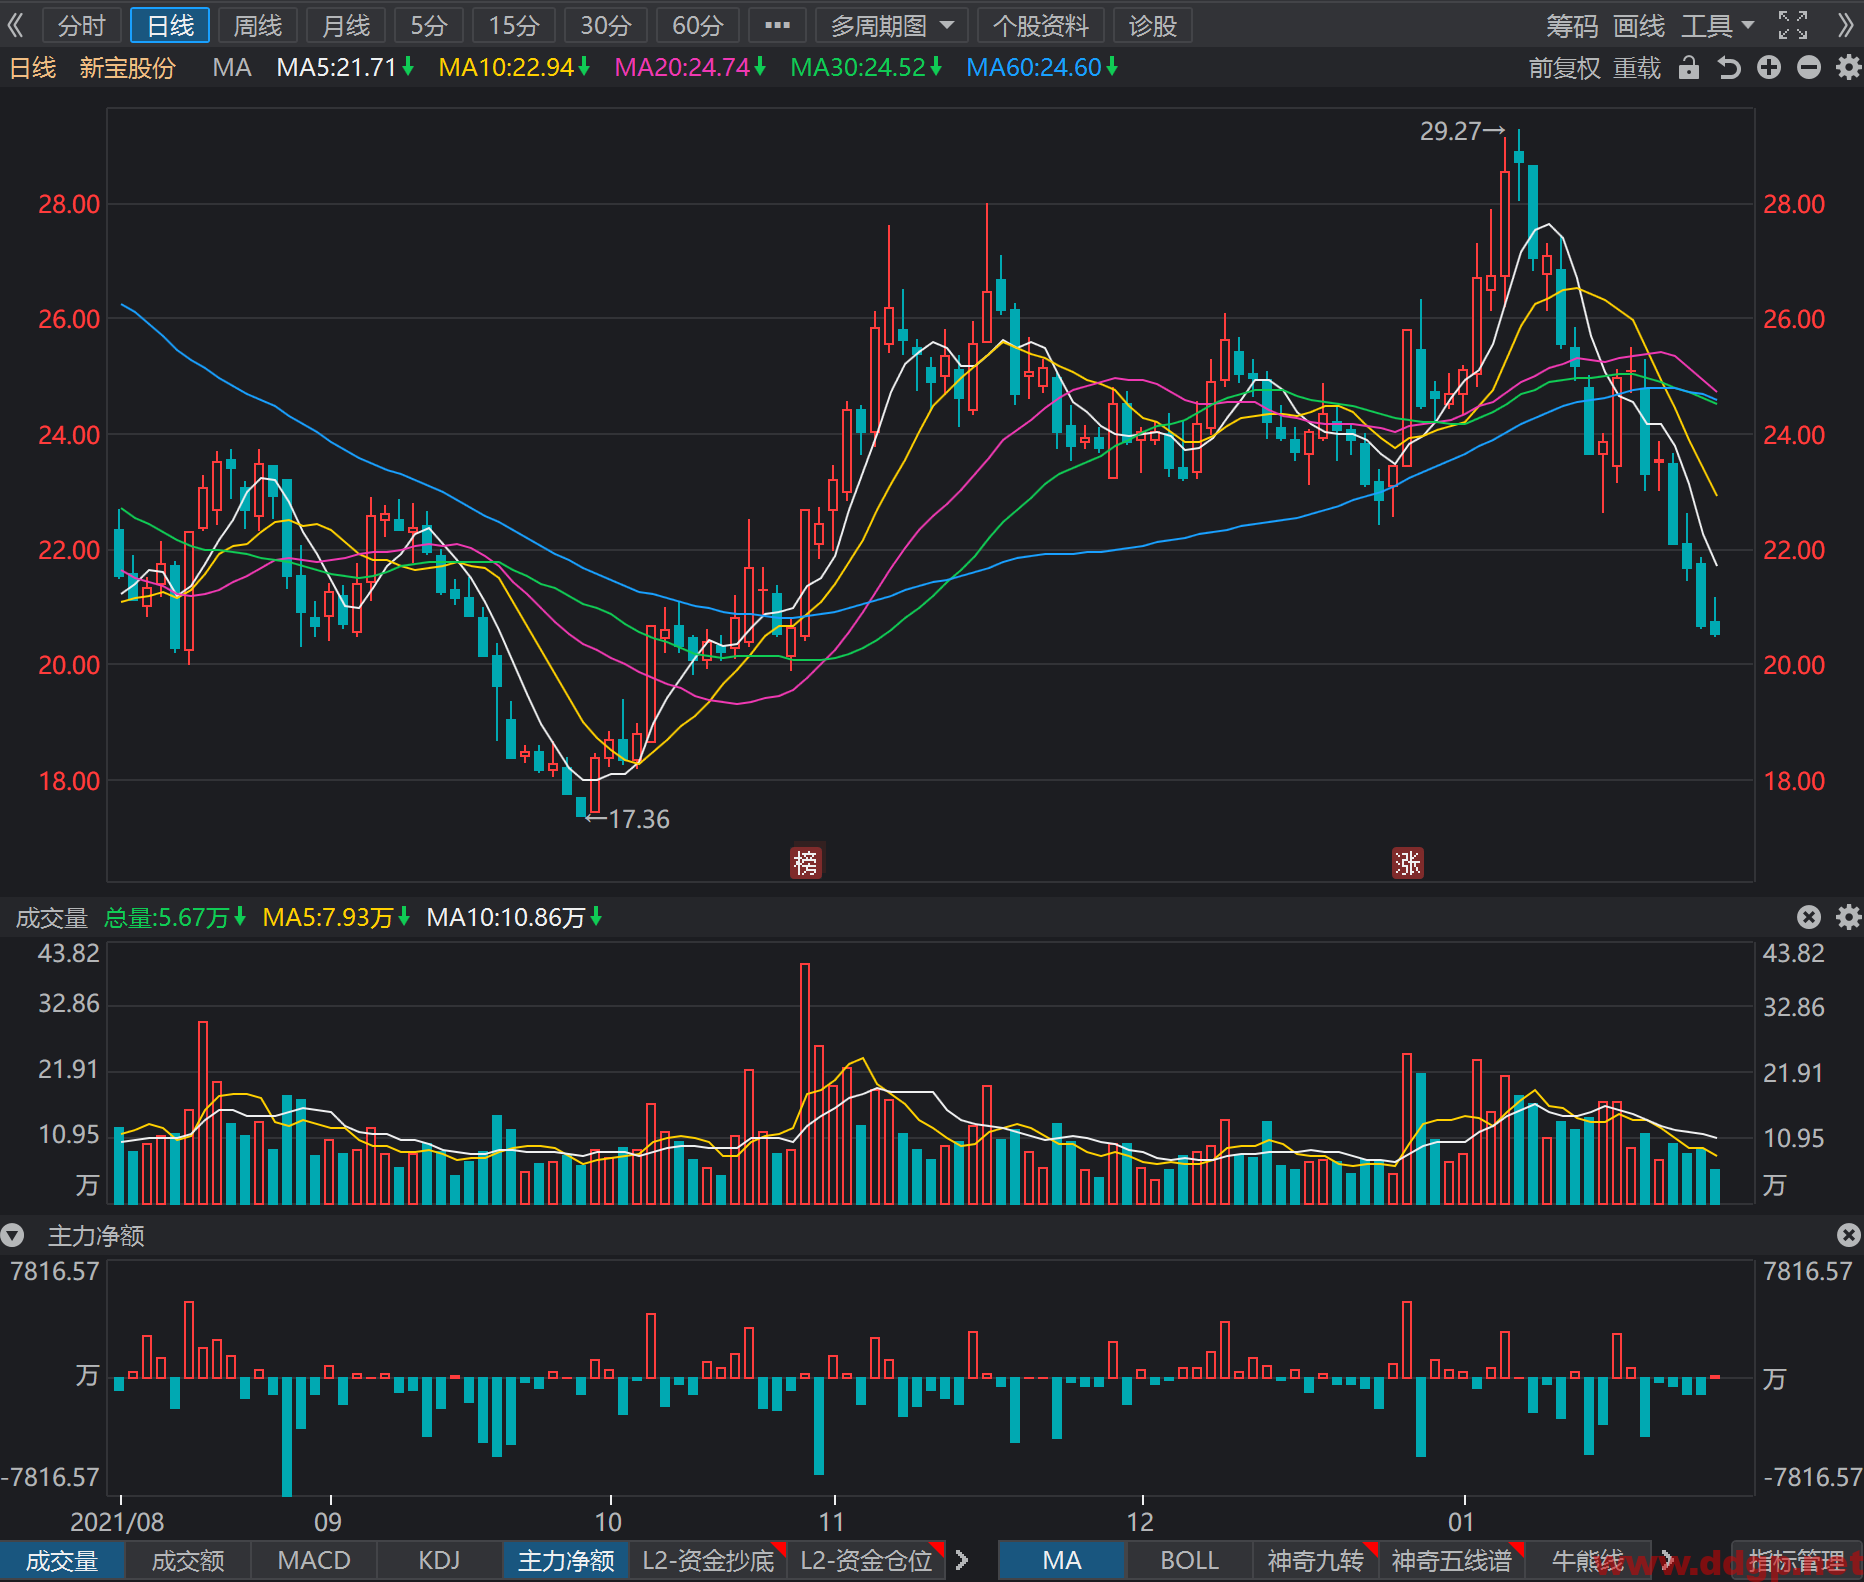Toggle 前复权 price adjustment
This screenshot has height=1582, width=1864.
click(x=1565, y=68)
